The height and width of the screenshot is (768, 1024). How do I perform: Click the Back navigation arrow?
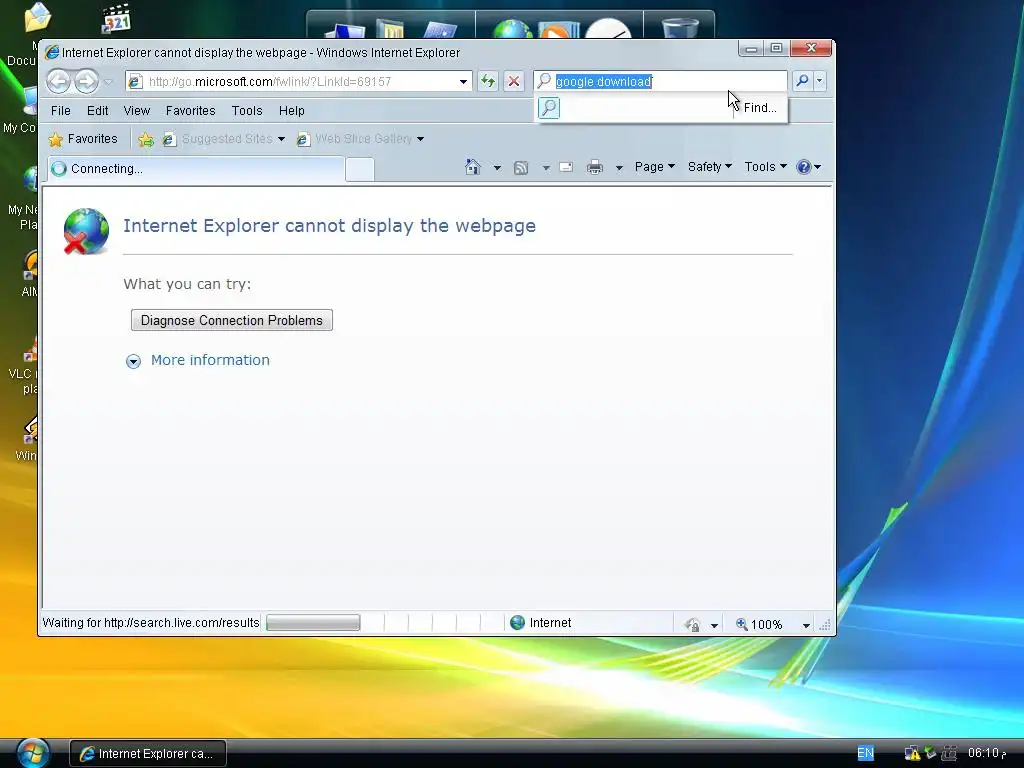click(59, 82)
